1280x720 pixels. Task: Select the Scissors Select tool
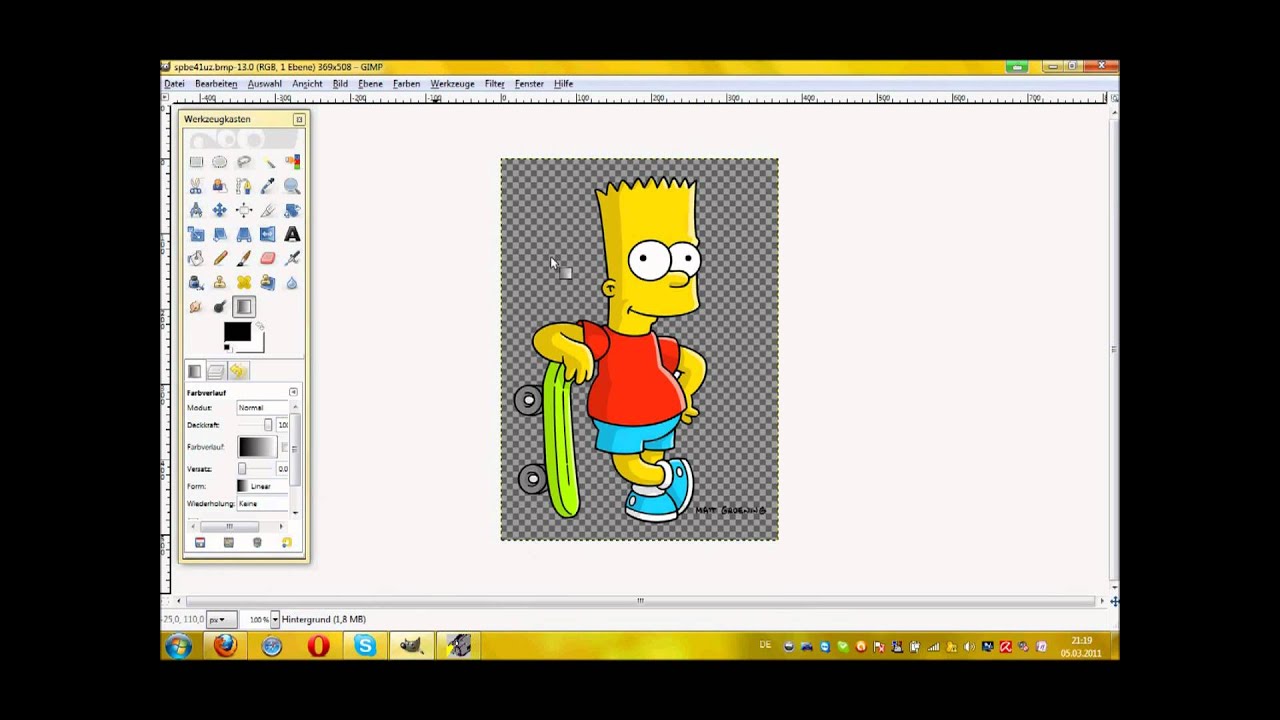(x=196, y=186)
